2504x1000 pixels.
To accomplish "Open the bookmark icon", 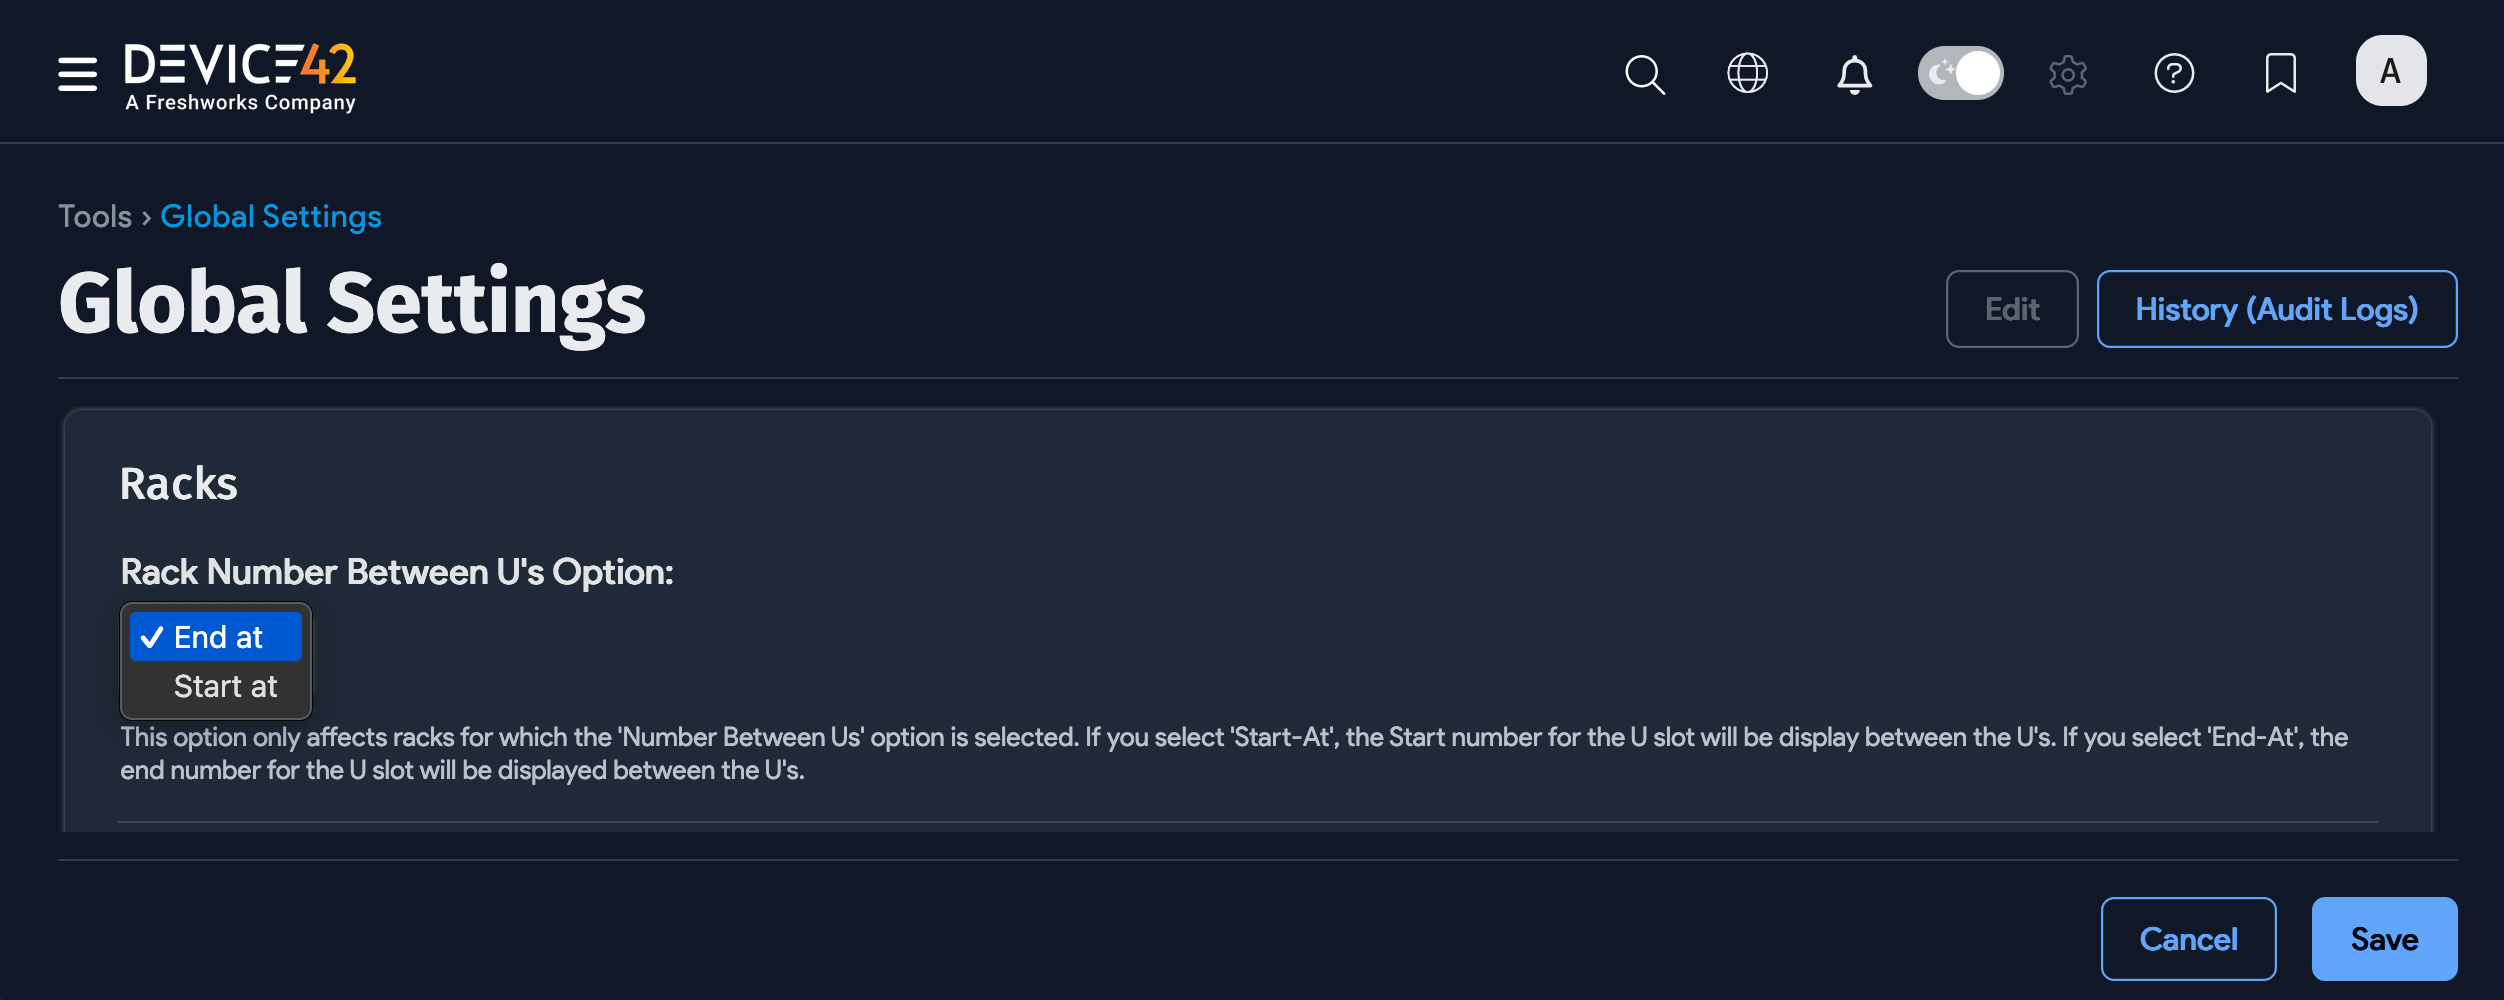I will 2280,73.
